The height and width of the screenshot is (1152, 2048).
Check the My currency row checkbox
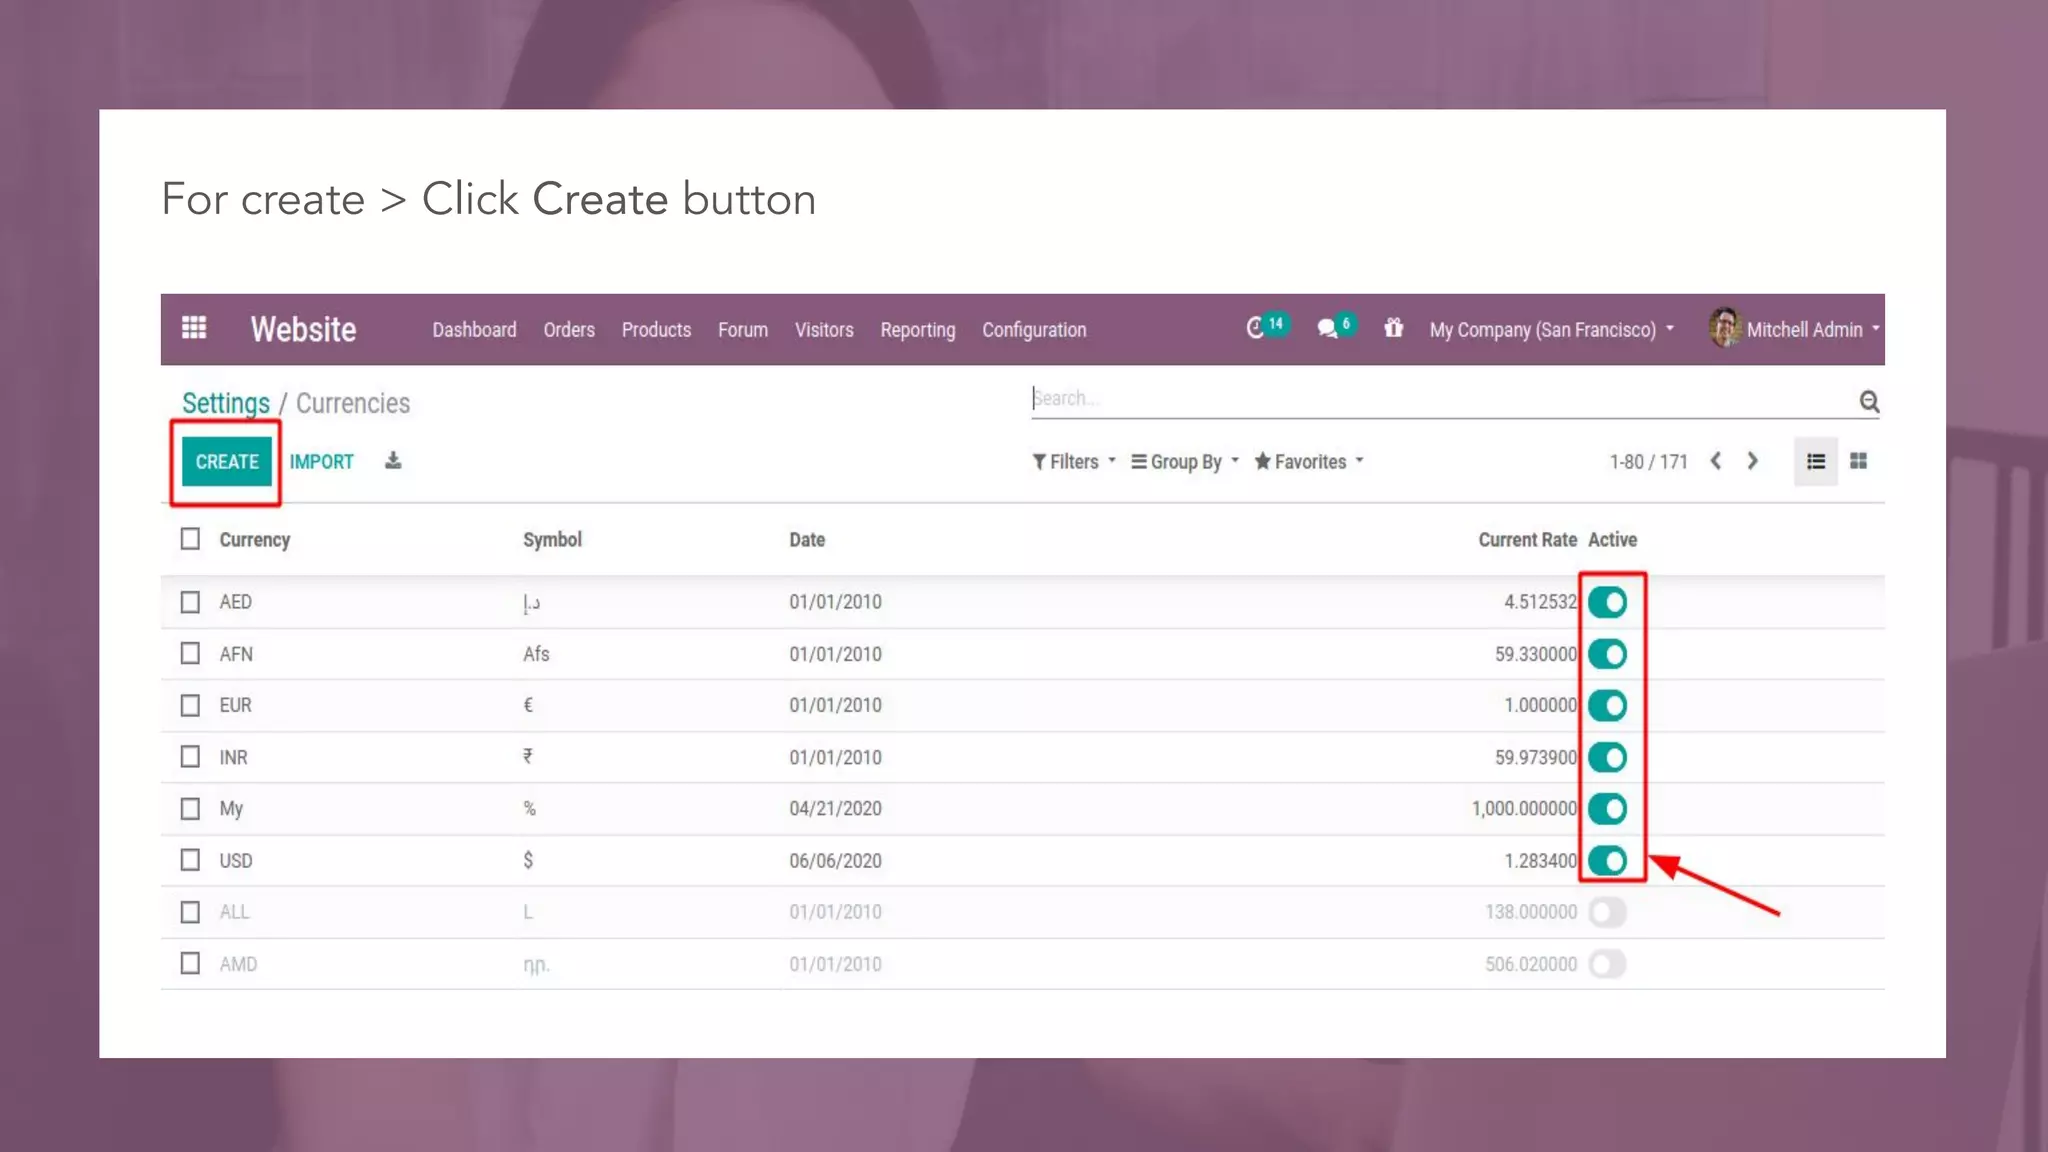(190, 809)
